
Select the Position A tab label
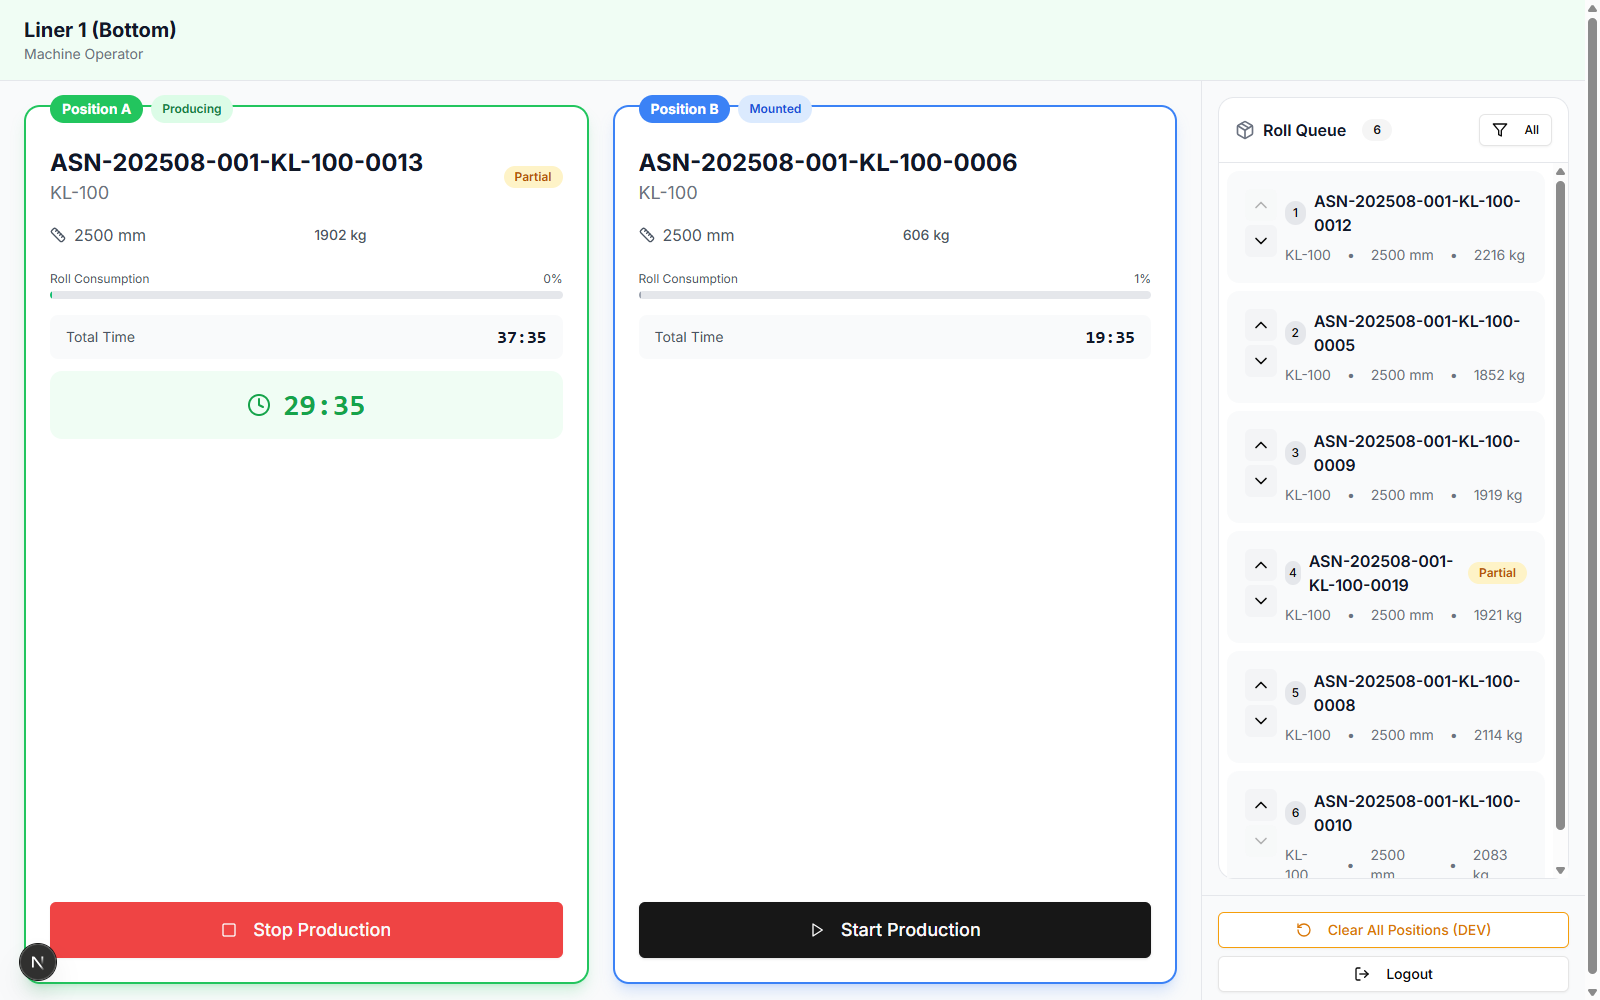[96, 109]
